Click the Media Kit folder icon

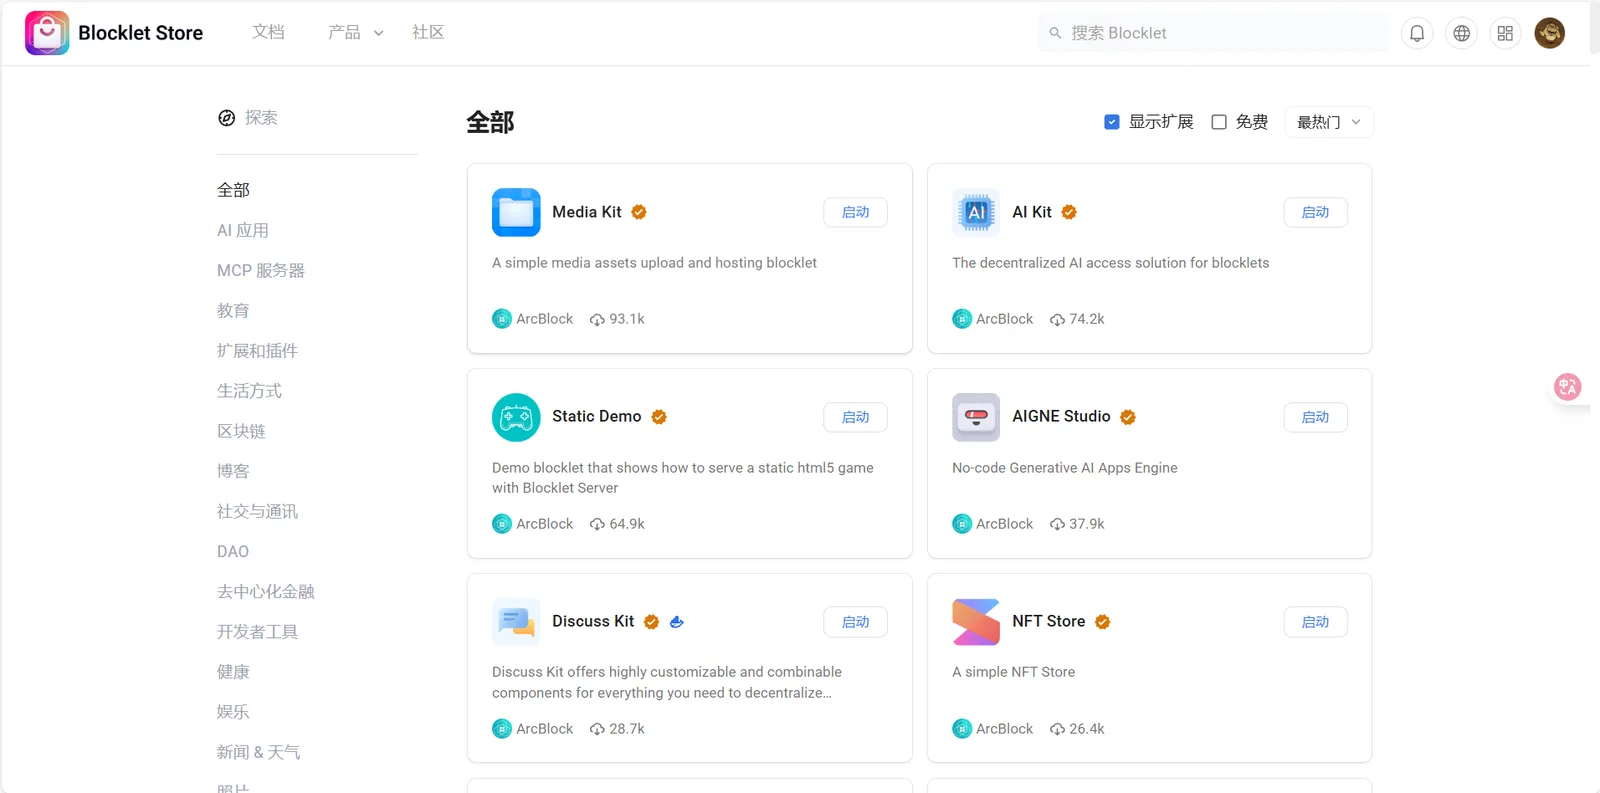[516, 212]
